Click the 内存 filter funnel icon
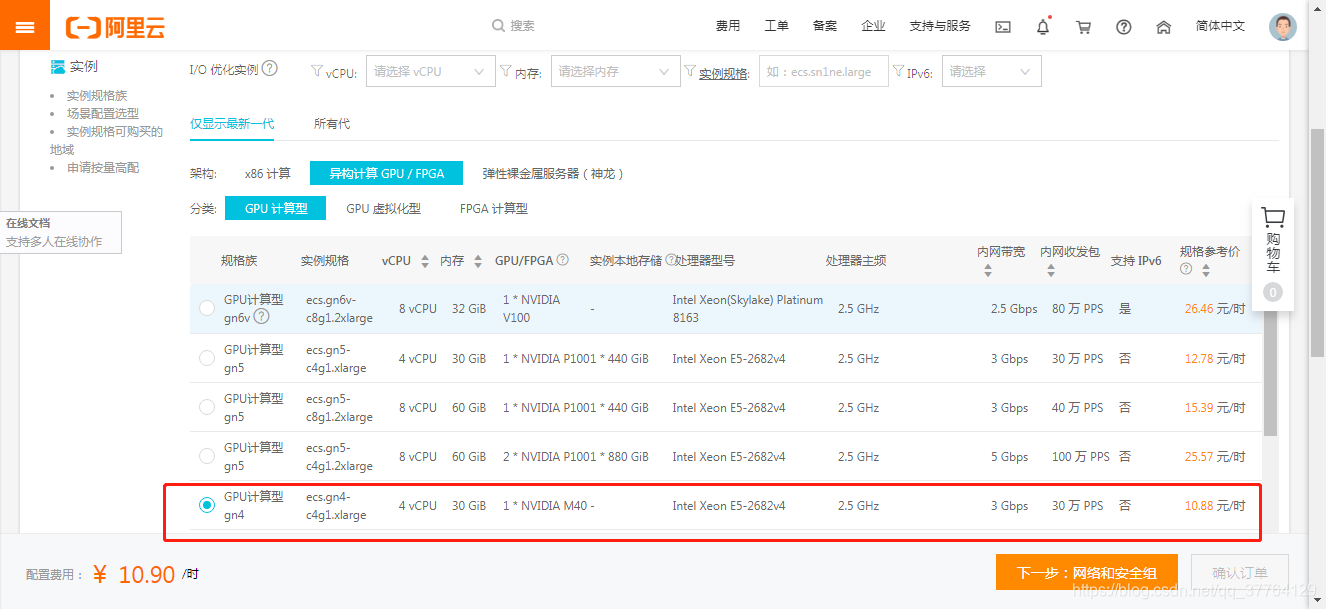The image size is (1326, 609). 505,71
